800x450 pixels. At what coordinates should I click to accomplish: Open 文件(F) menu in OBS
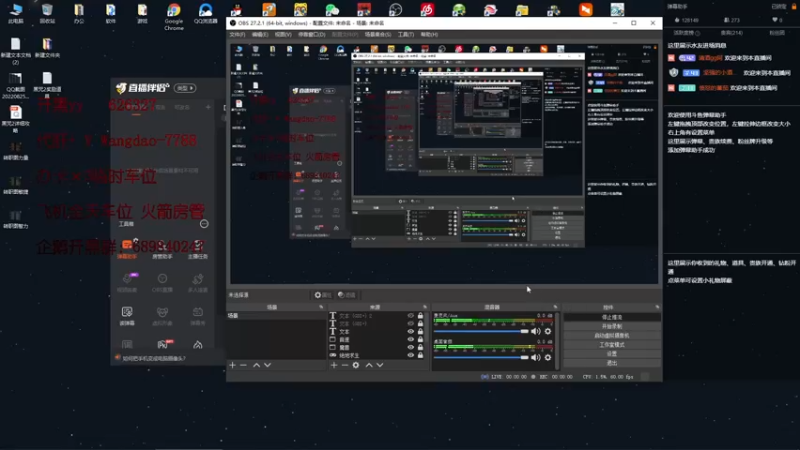point(237,35)
